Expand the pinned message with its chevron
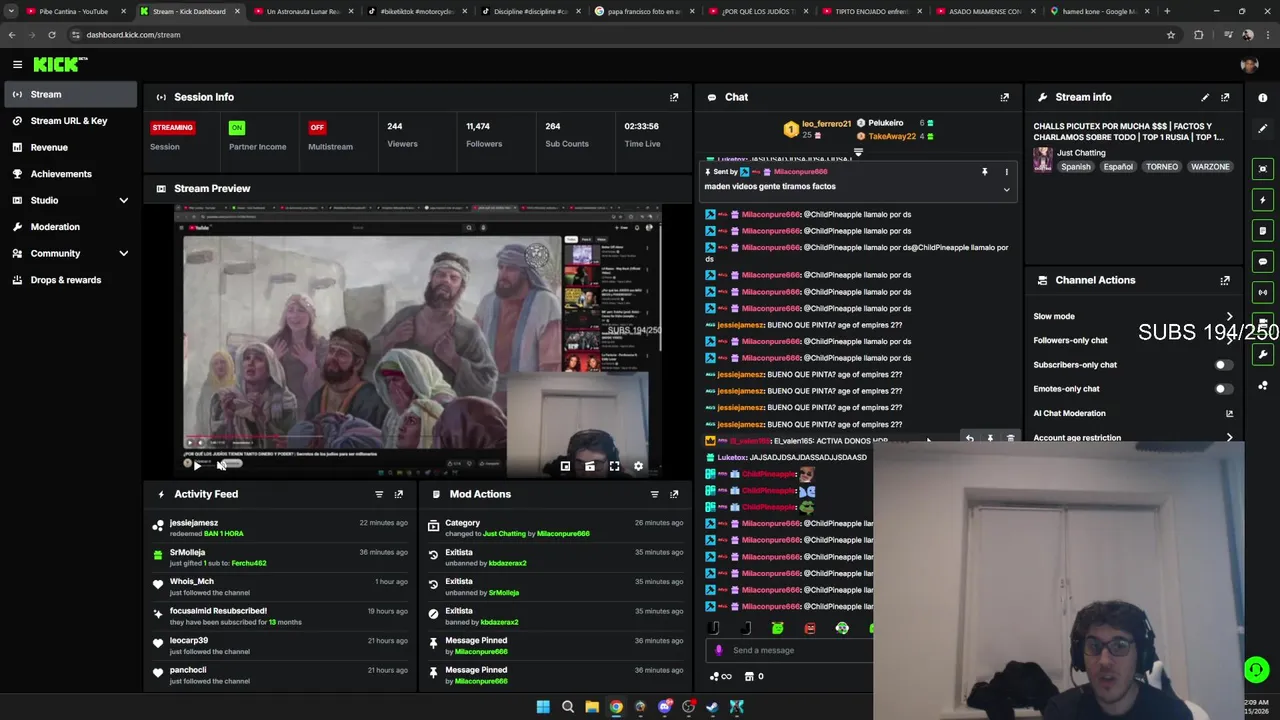 [1007, 189]
